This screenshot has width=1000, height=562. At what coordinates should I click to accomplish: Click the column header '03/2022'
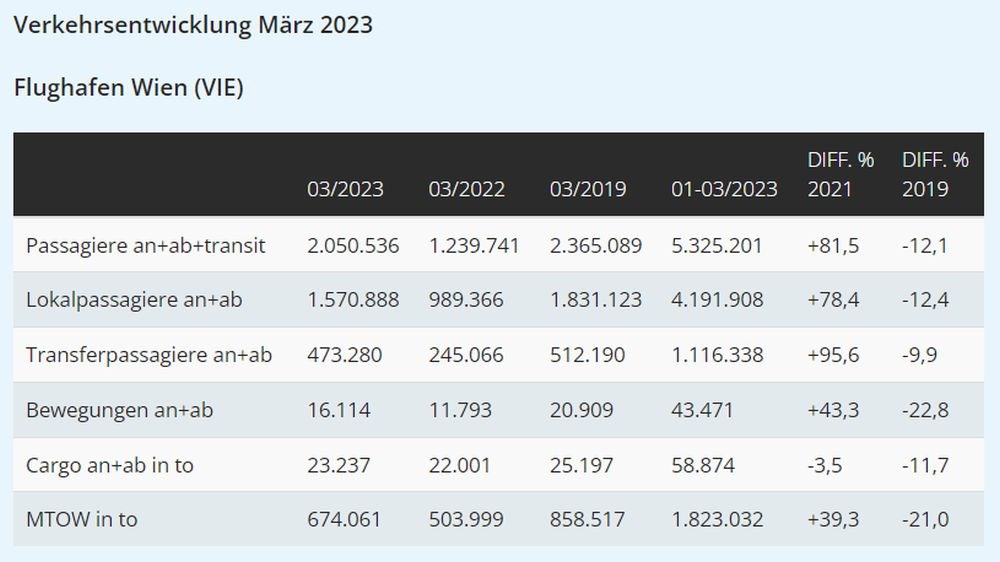466,189
